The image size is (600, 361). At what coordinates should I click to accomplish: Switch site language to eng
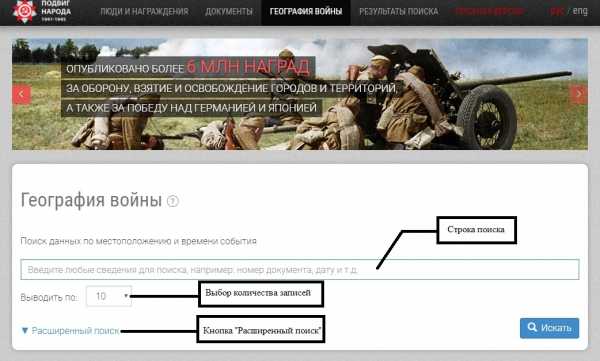(580, 11)
